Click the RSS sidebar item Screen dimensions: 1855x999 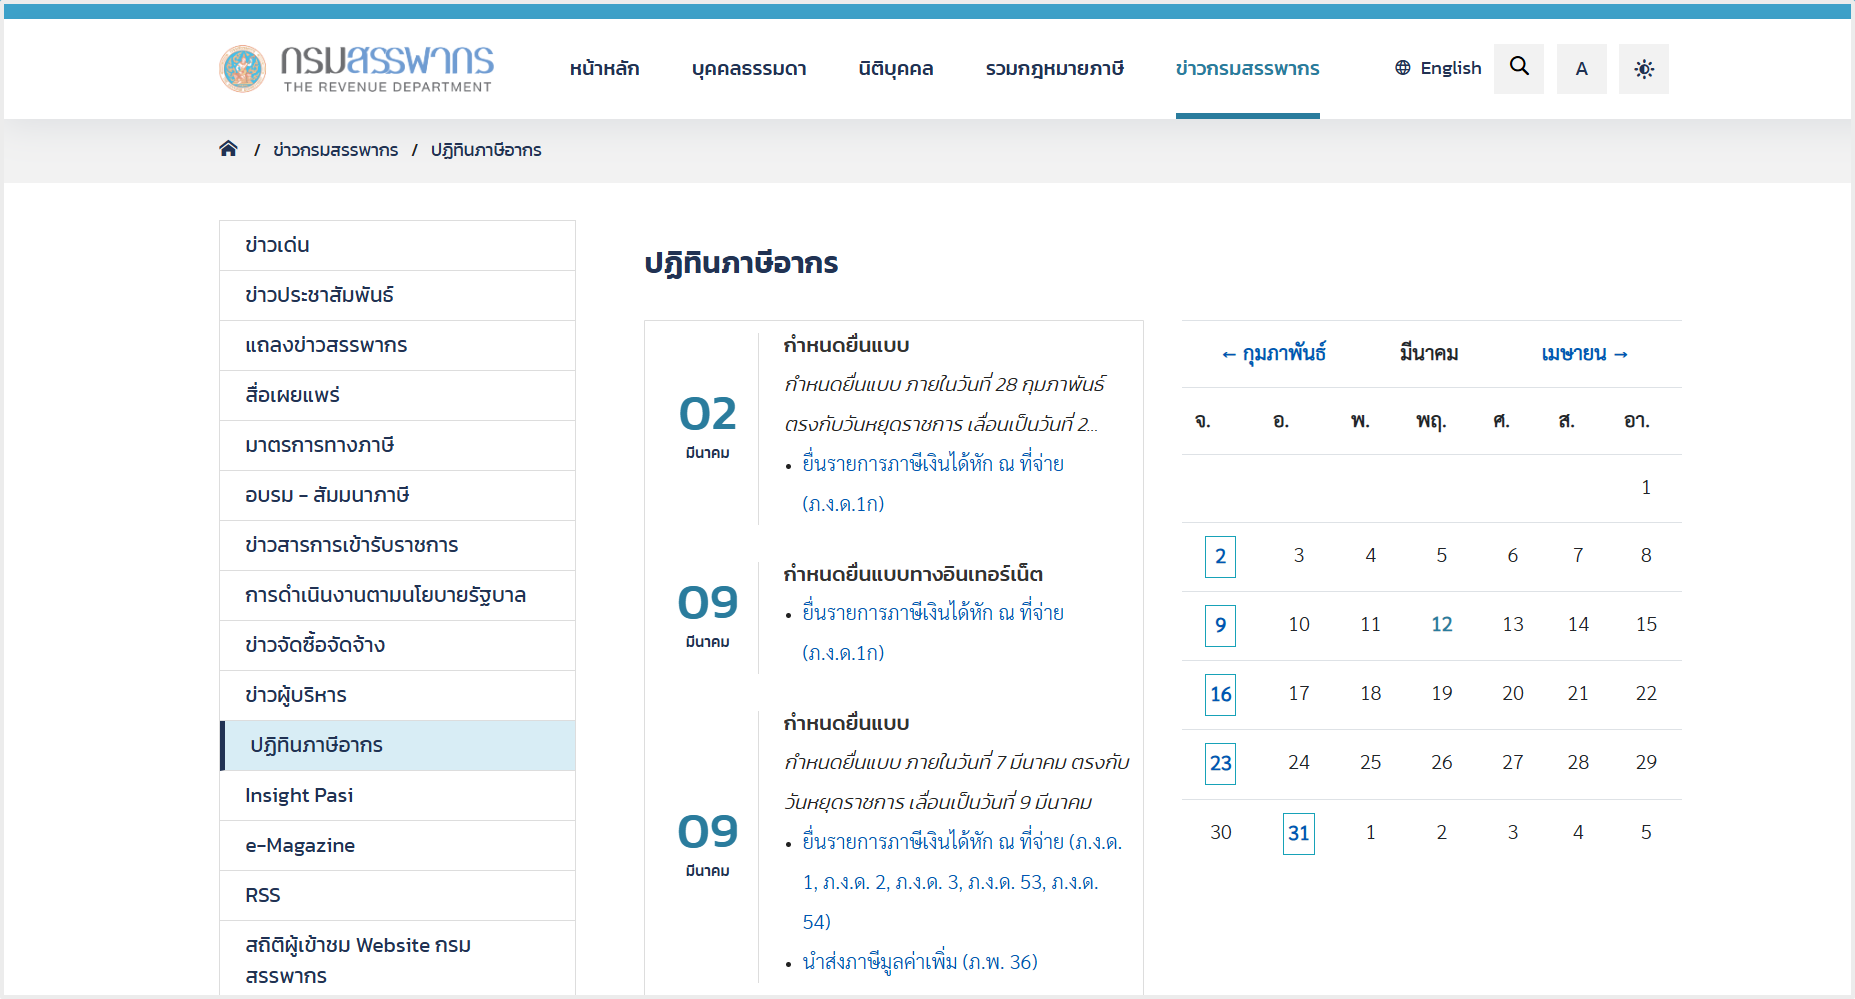point(263,895)
